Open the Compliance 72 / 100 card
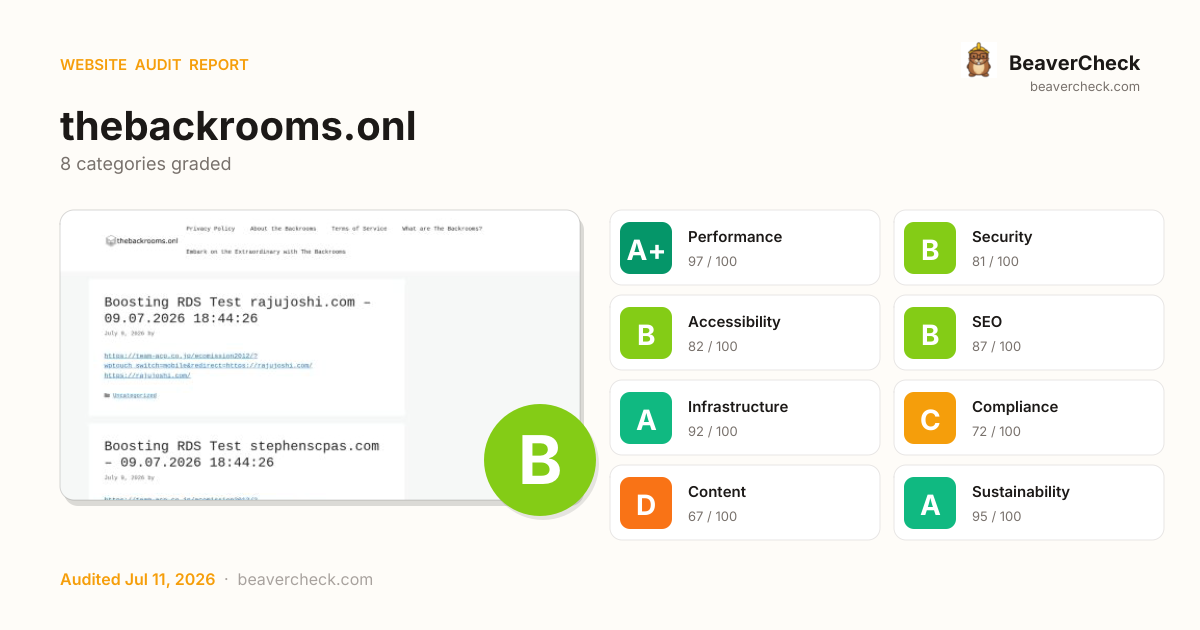1200x630 pixels. [1029, 418]
